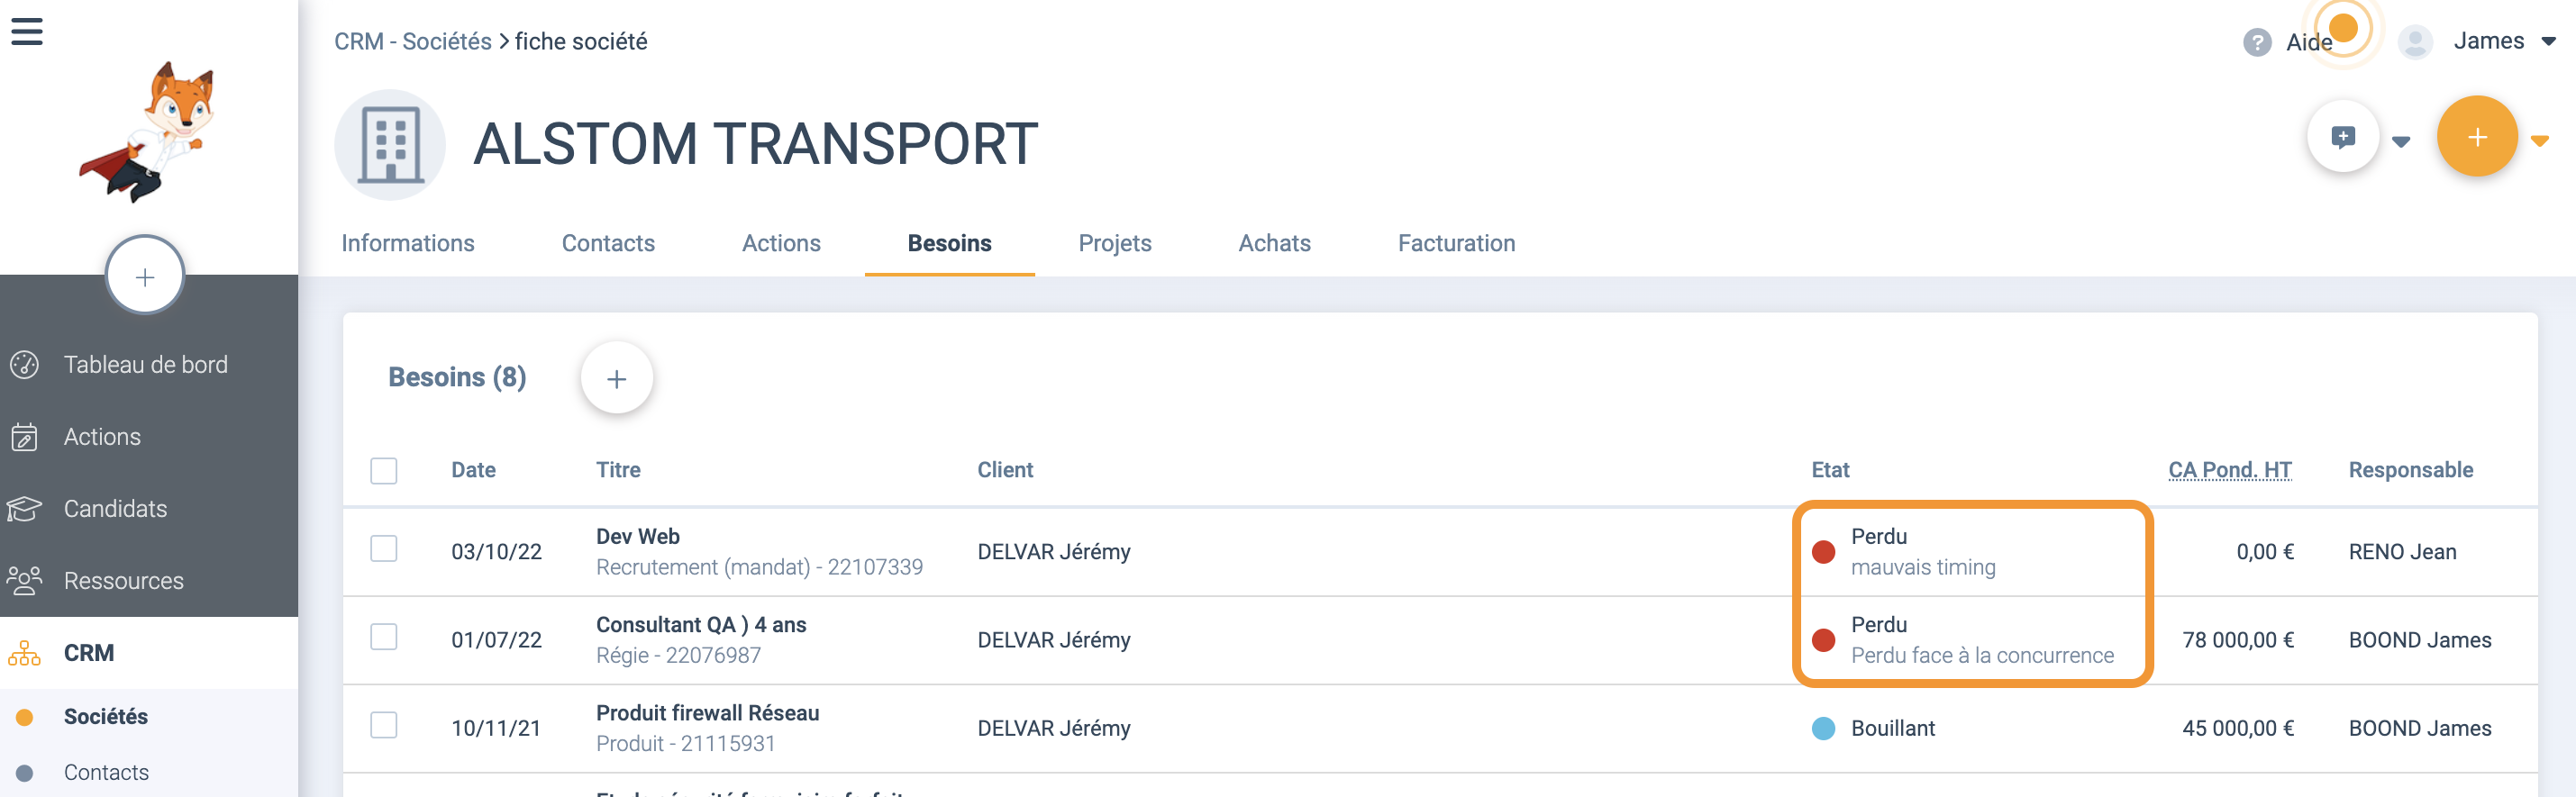Click the company building icon

tap(390, 145)
